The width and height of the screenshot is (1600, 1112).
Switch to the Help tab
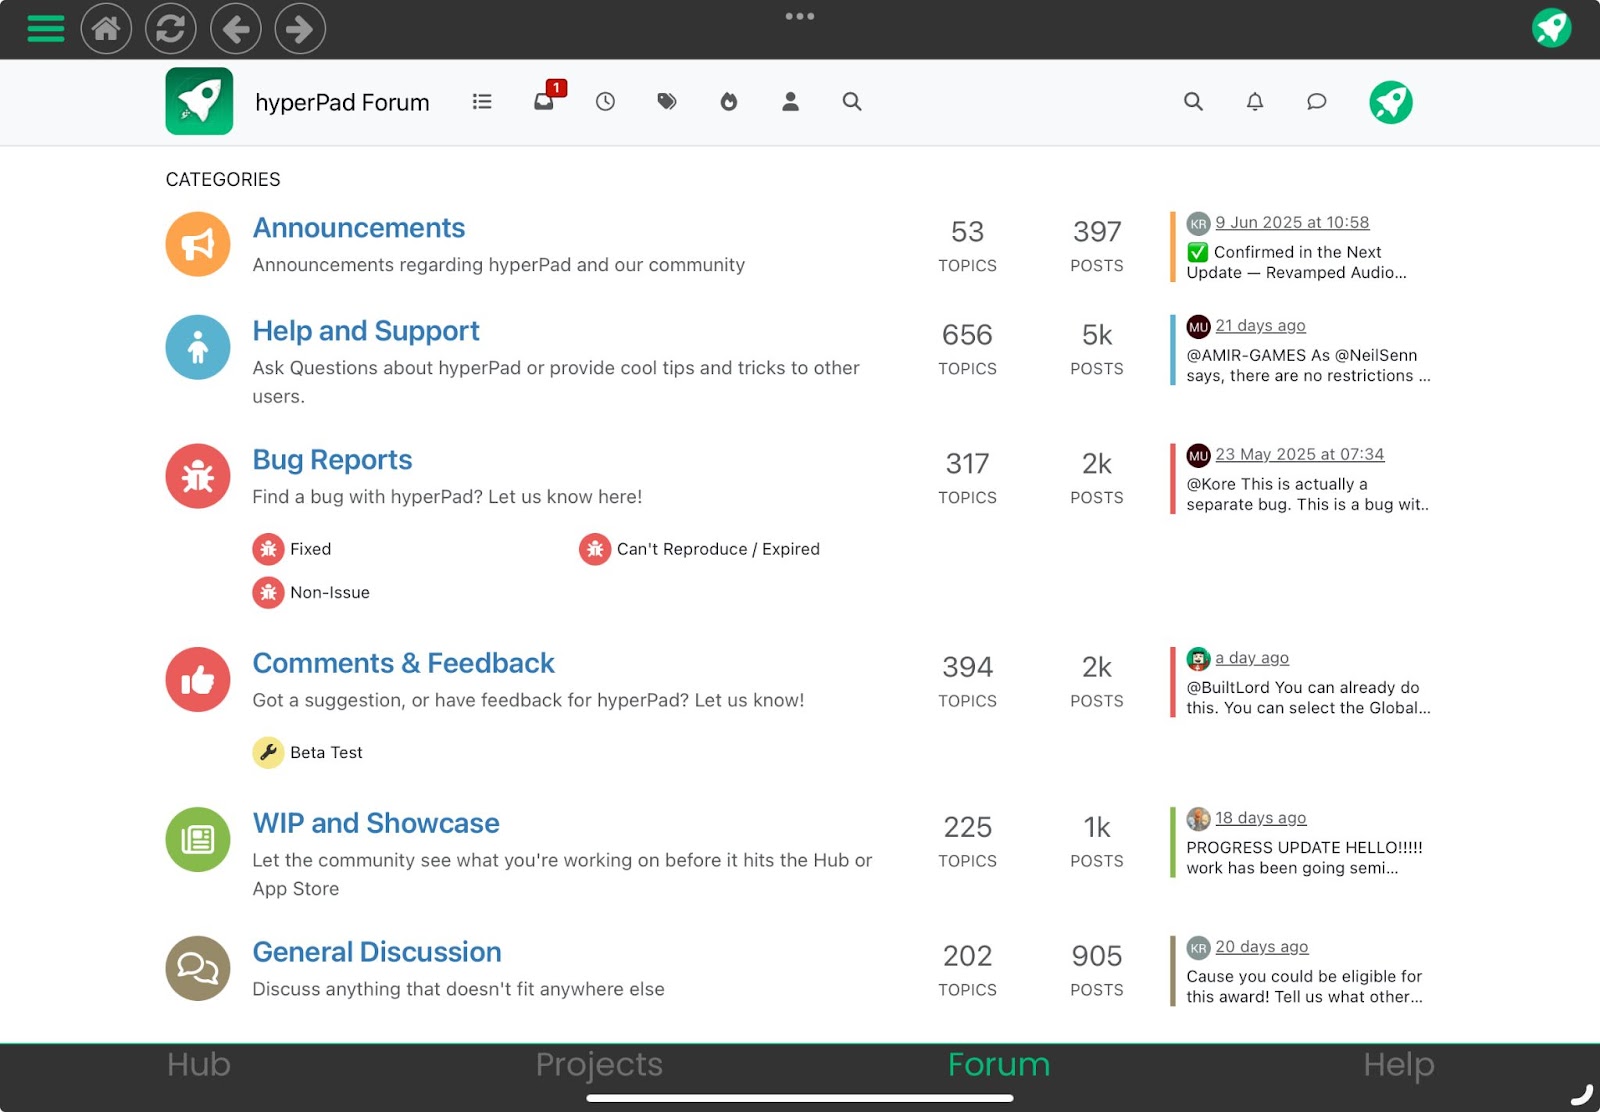coord(1399,1064)
